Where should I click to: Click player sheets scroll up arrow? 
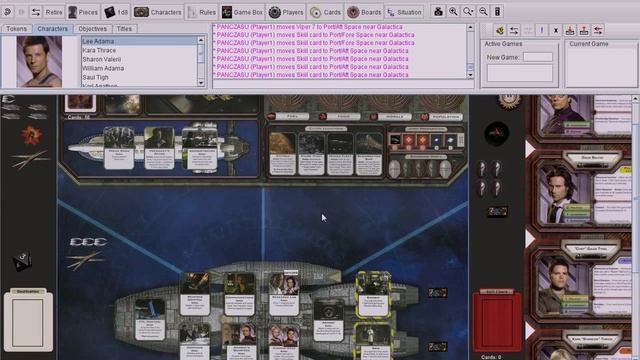point(636,99)
